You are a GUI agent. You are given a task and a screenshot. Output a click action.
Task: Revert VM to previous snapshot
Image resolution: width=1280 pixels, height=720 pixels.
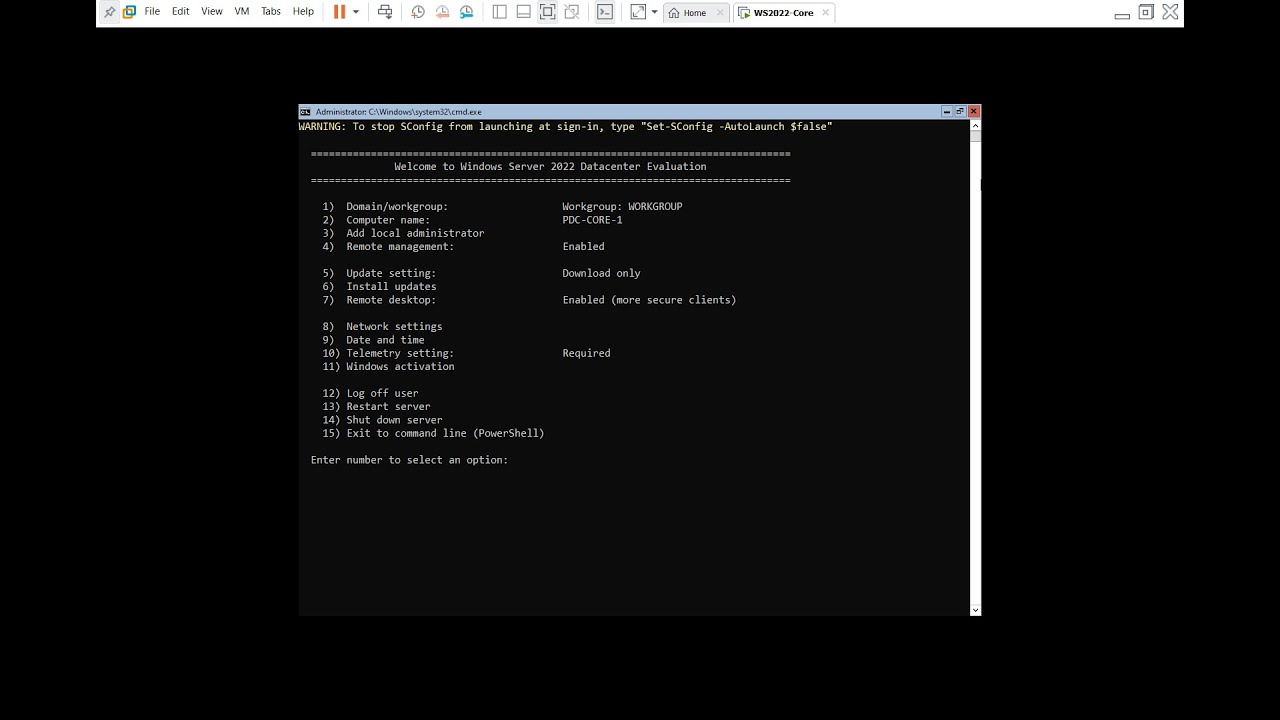click(x=442, y=12)
